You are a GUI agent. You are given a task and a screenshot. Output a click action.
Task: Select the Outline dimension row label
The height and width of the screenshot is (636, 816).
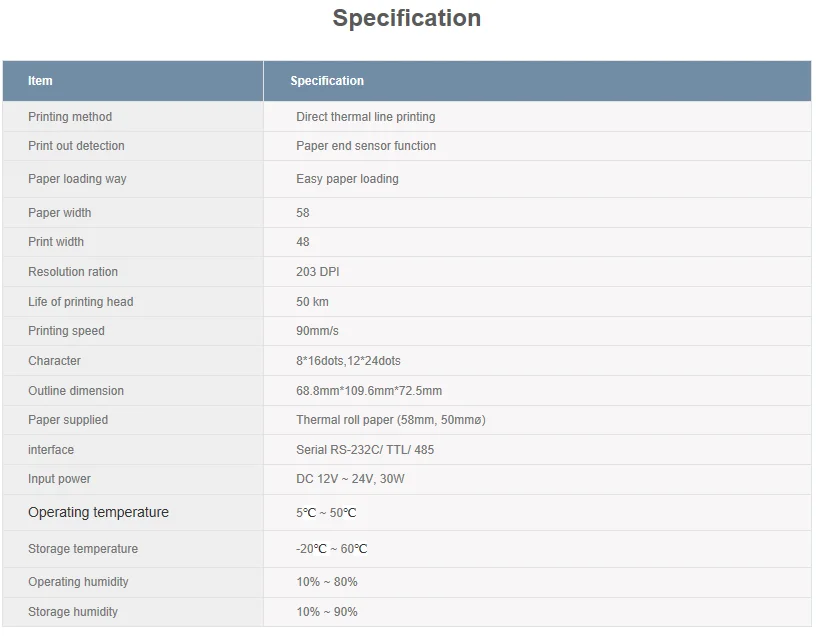point(76,391)
